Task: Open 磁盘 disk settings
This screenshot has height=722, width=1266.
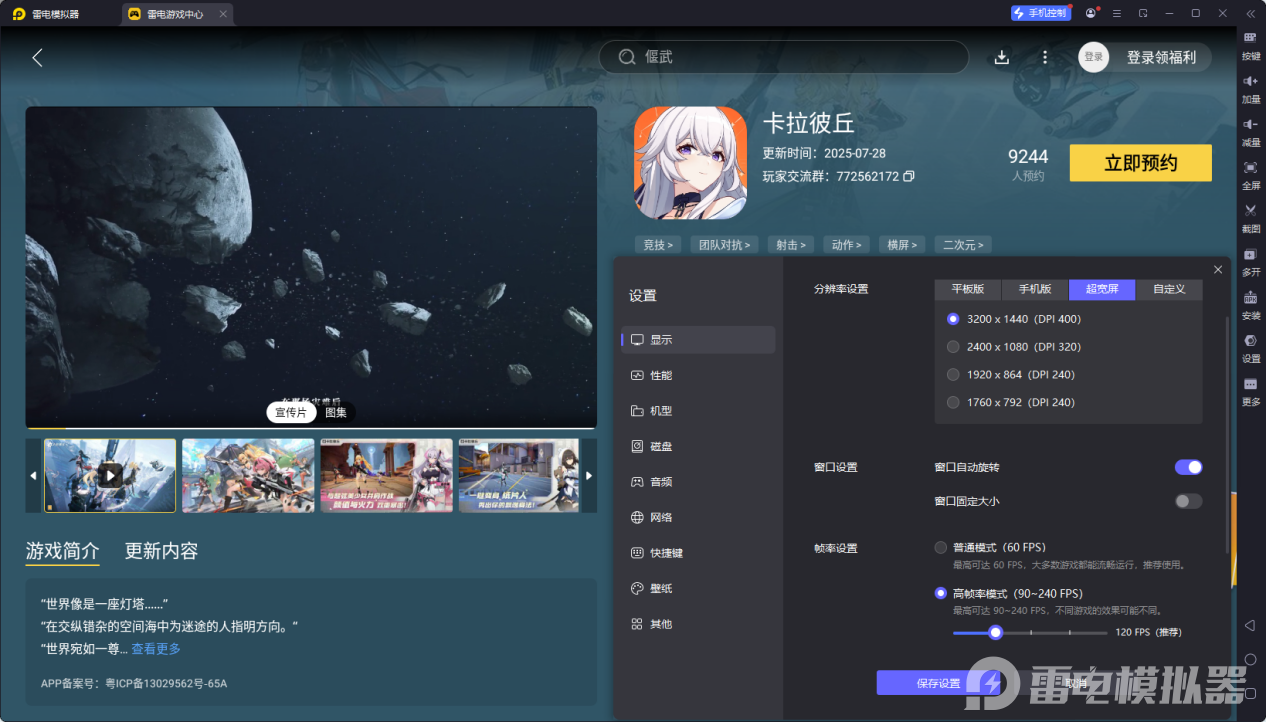Action: point(698,446)
